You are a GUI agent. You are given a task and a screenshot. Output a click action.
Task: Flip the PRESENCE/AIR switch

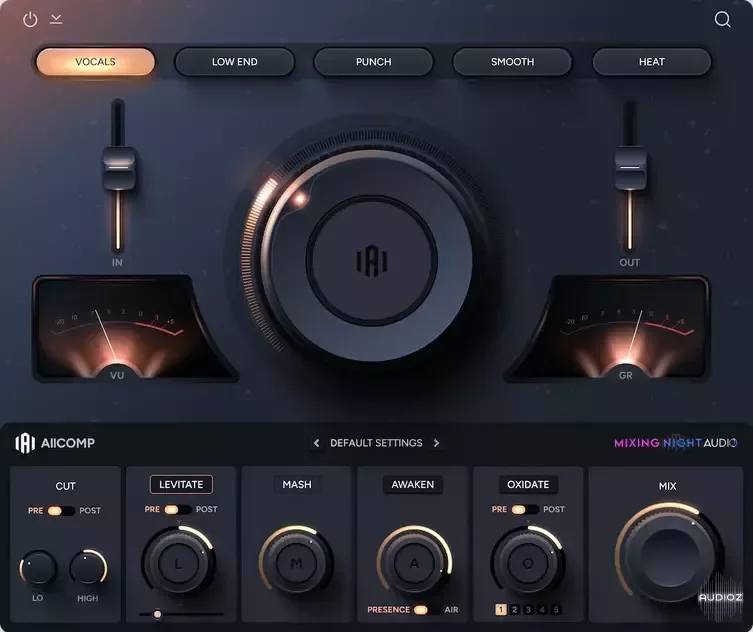pos(427,609)
